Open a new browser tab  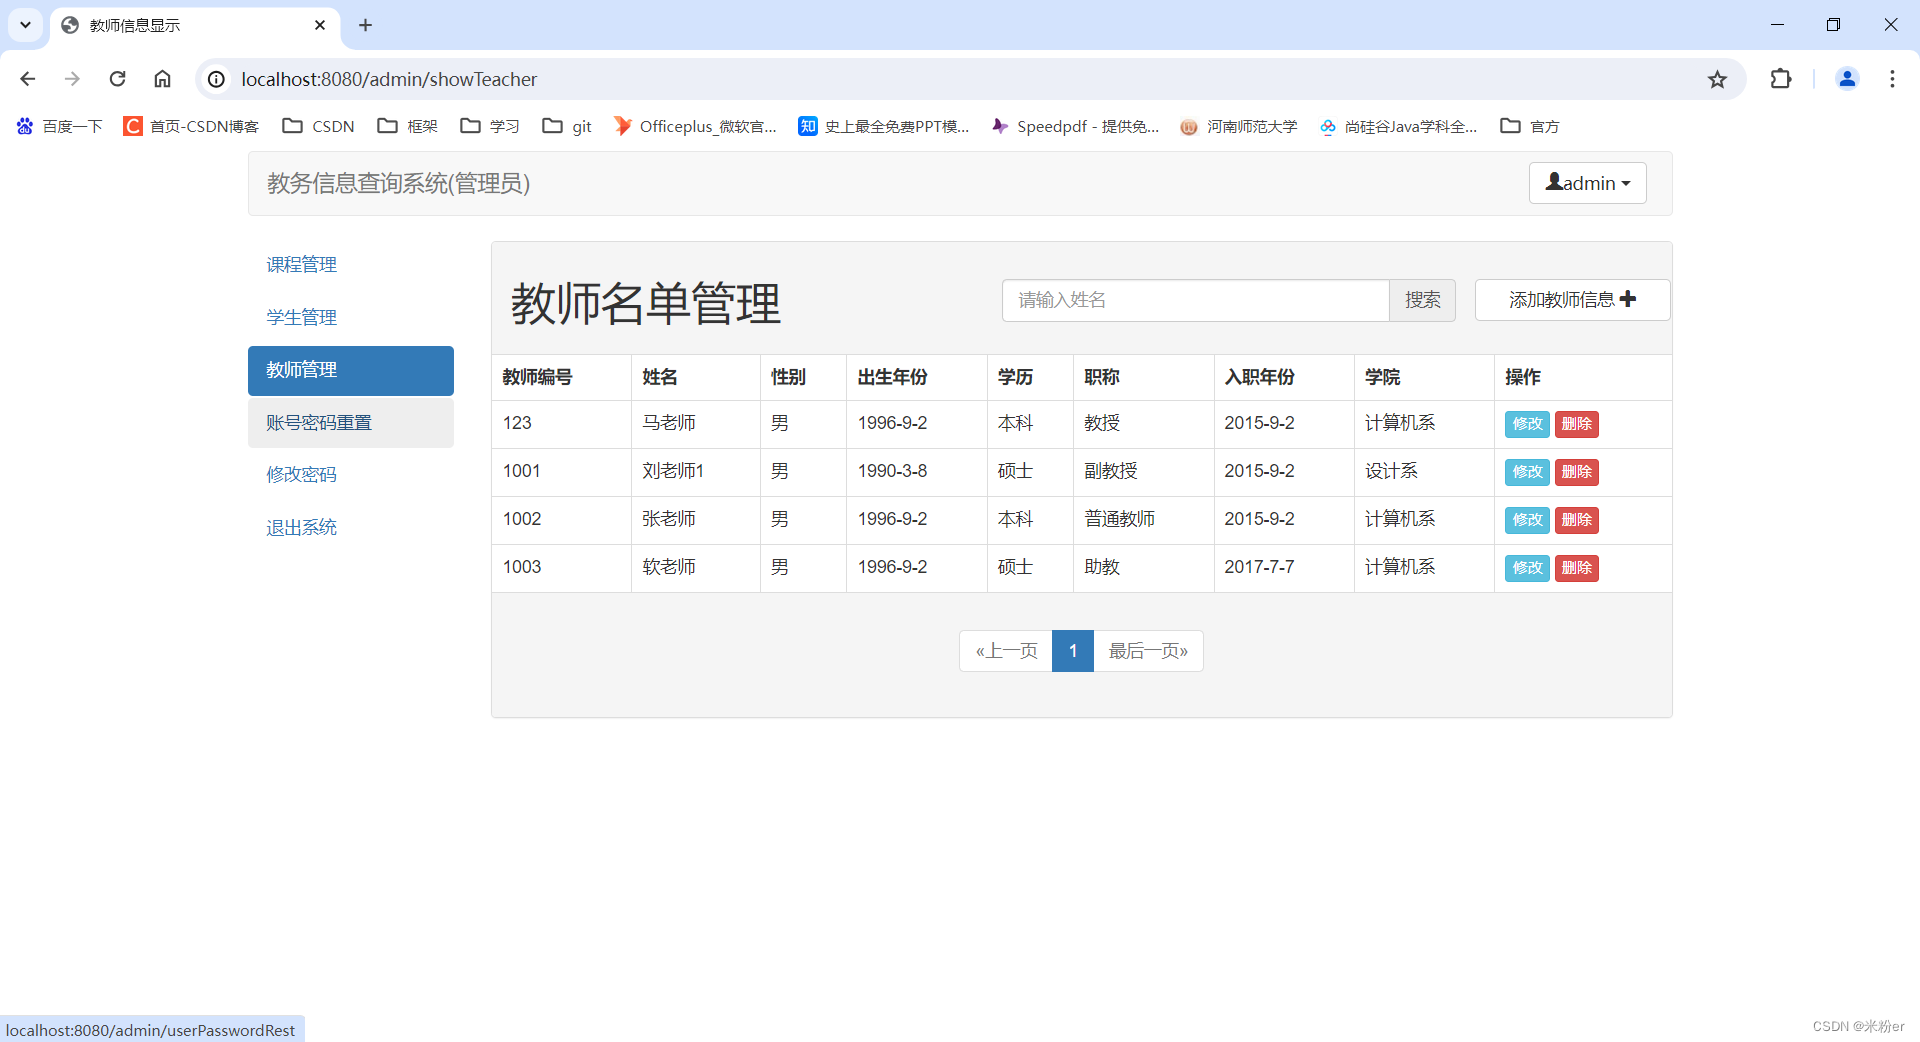point(365,25)
